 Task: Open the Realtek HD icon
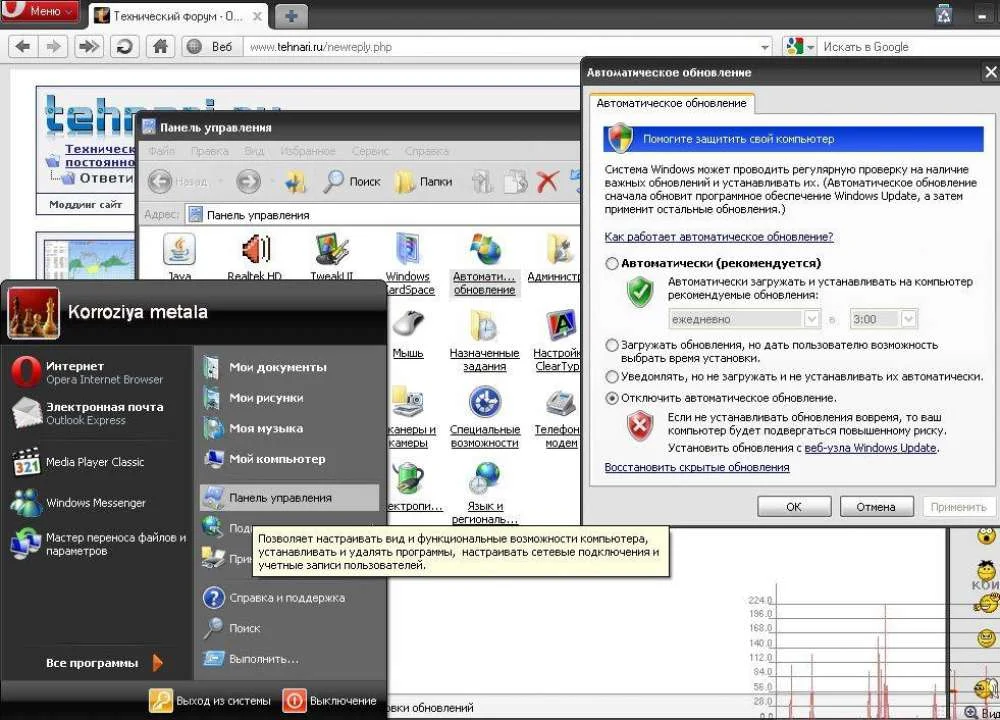254,257
